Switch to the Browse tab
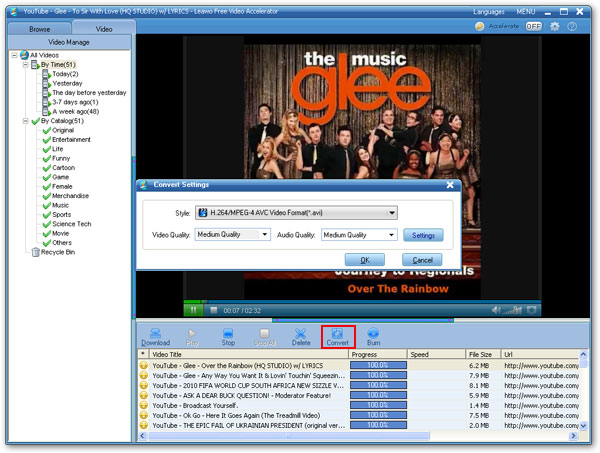600x453 pixels. click(39, 29)
